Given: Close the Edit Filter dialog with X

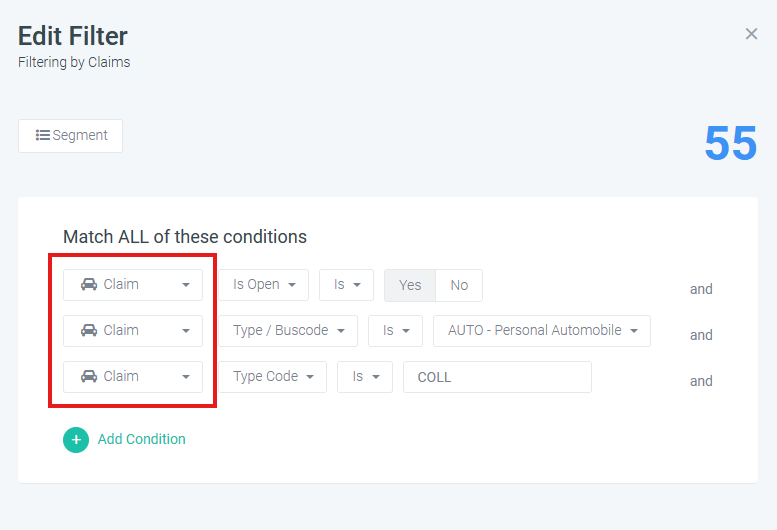Looking at the screenshot, I should pyautogui.click(x=751, y=34).
